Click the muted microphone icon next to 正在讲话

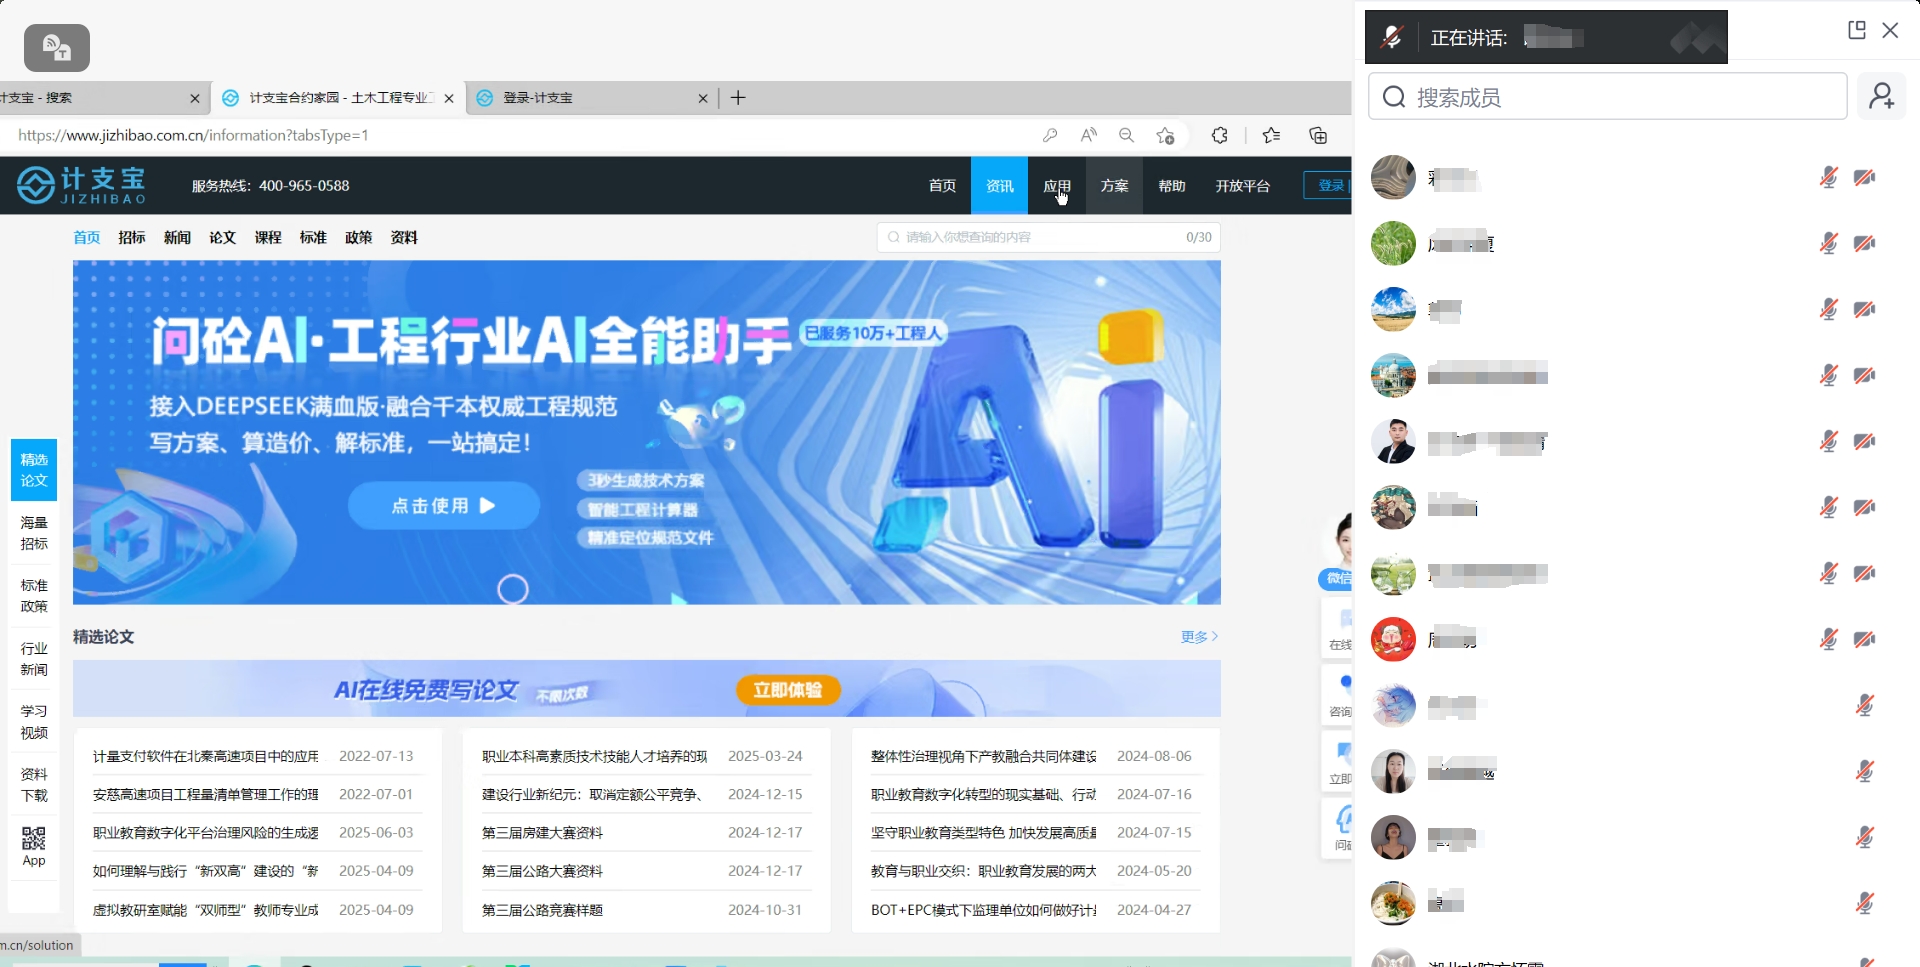click(x=1391, y=38)
